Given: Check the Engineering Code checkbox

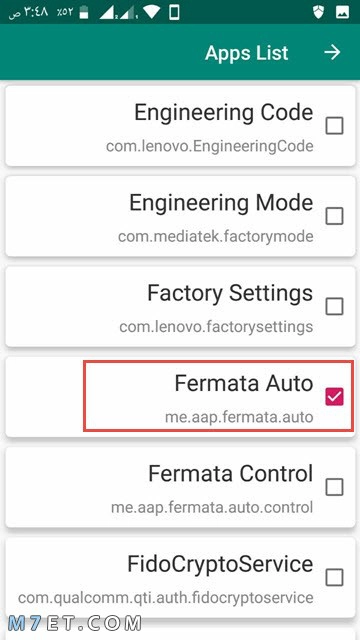Looking at the screenshot, I should 334,126.
